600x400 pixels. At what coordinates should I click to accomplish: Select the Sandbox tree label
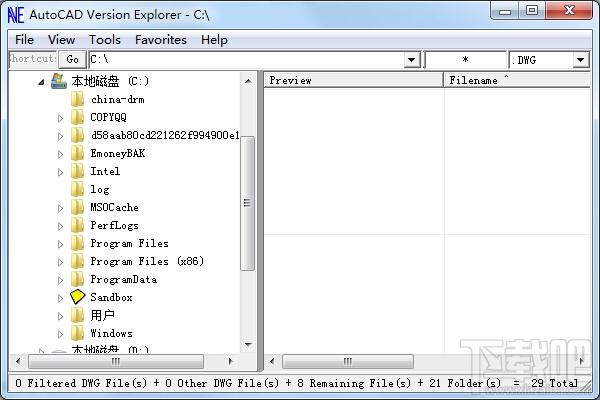[x=111, y=297]
